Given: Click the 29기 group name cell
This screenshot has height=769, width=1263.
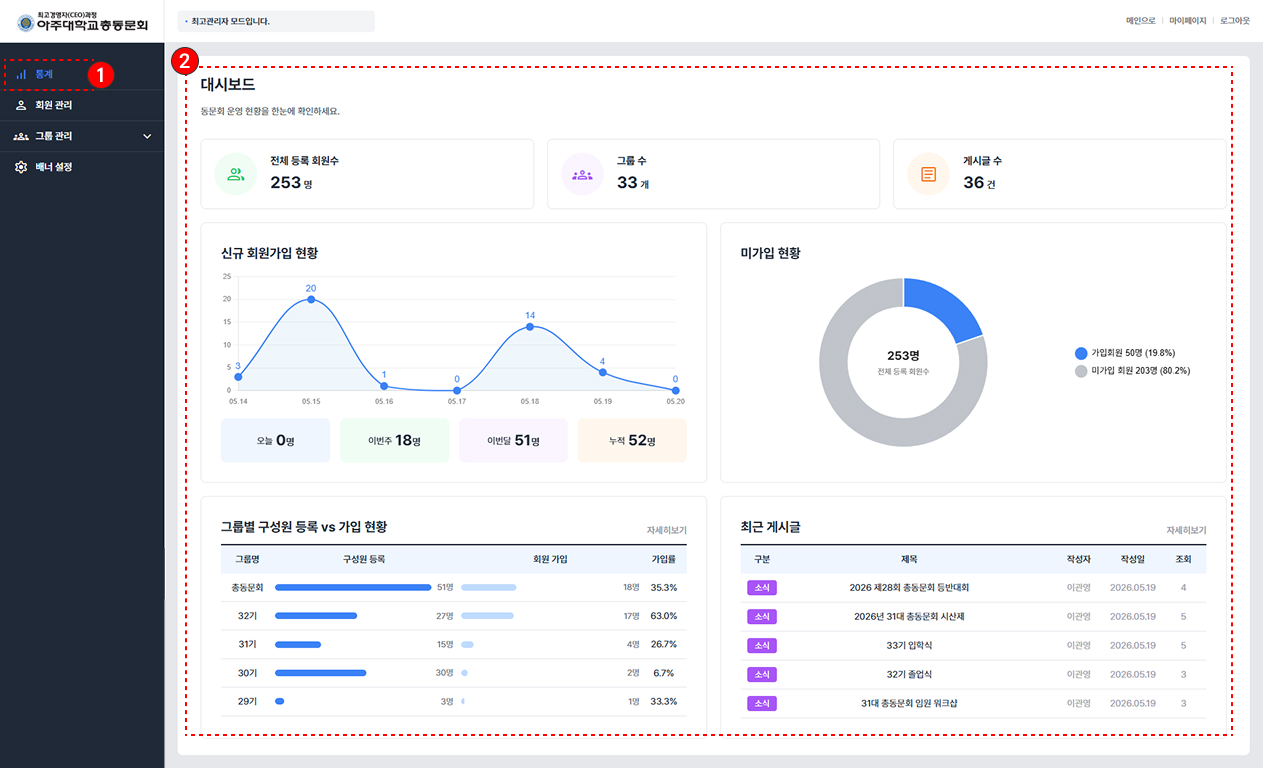Looking at the screenshot, I should (247, 701).
